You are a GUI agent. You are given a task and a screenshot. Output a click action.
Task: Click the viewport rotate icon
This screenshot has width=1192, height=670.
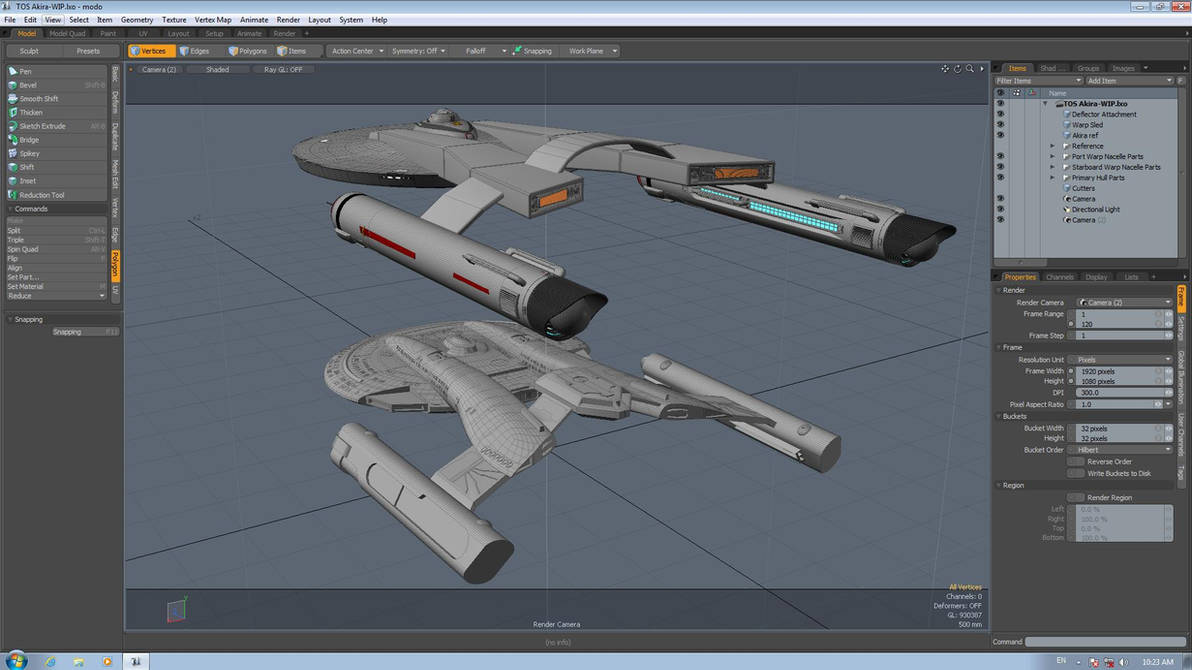pos(957,69)
